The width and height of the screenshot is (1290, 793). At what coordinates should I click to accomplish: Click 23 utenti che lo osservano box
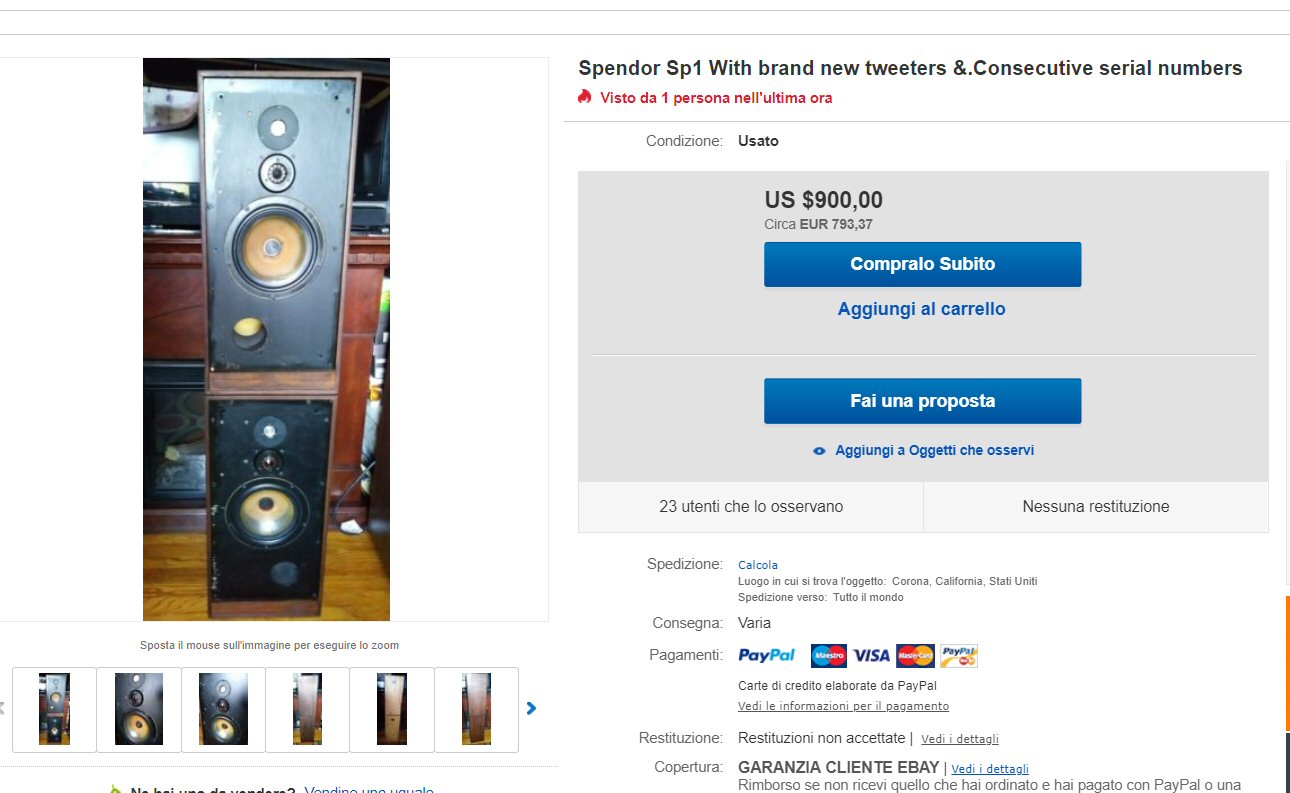coord(750,507)
